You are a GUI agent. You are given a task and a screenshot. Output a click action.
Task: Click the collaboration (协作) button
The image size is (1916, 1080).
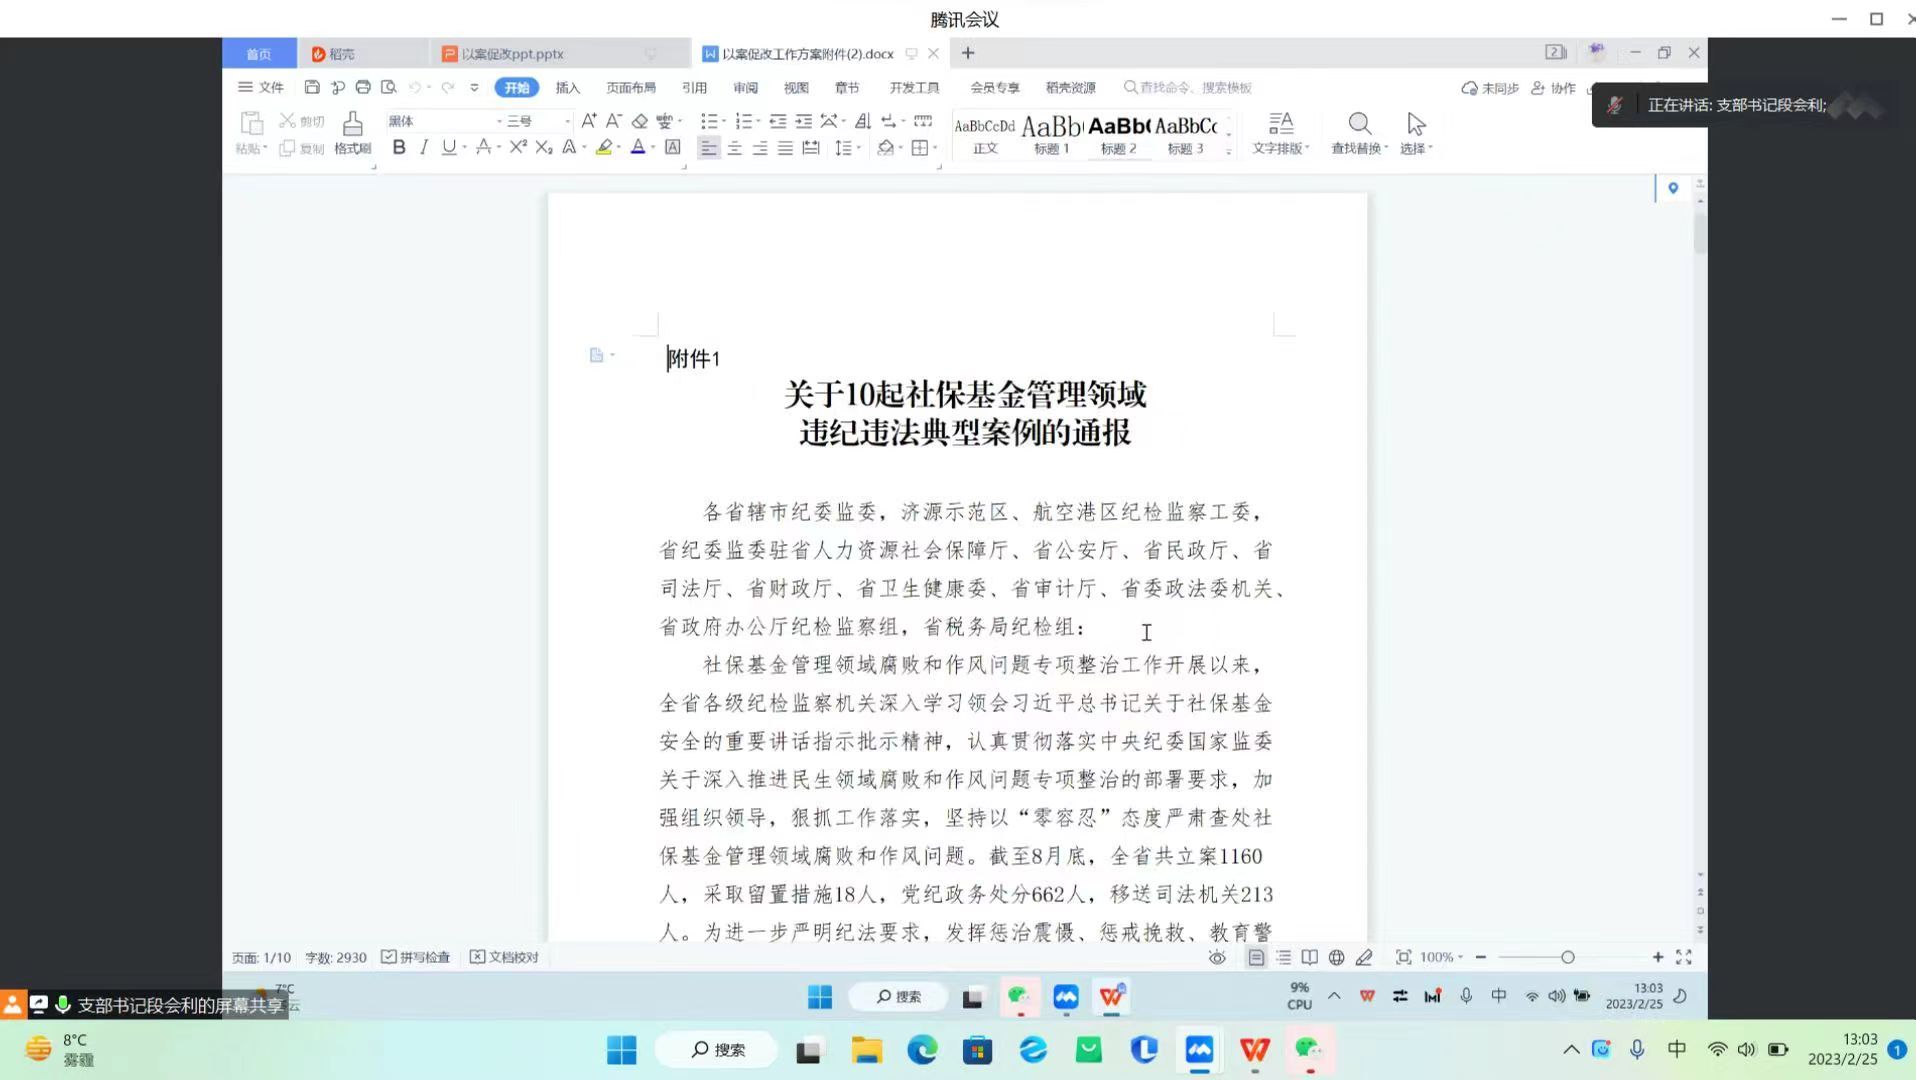click(x=1553, y=88)
